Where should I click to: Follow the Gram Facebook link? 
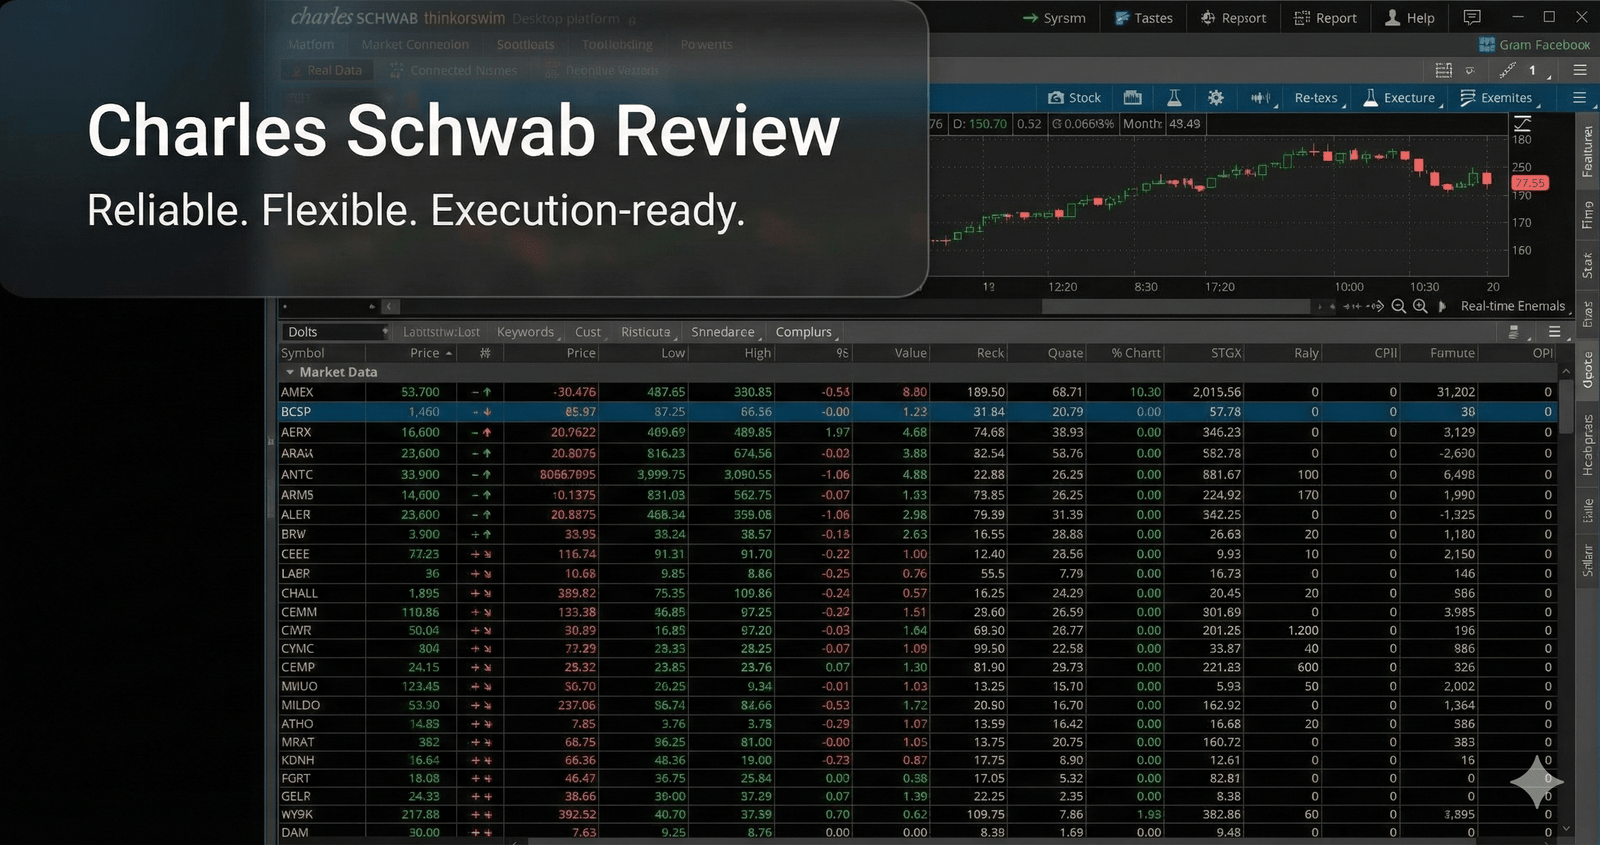pyautogui.click(x=1535, y=44)
